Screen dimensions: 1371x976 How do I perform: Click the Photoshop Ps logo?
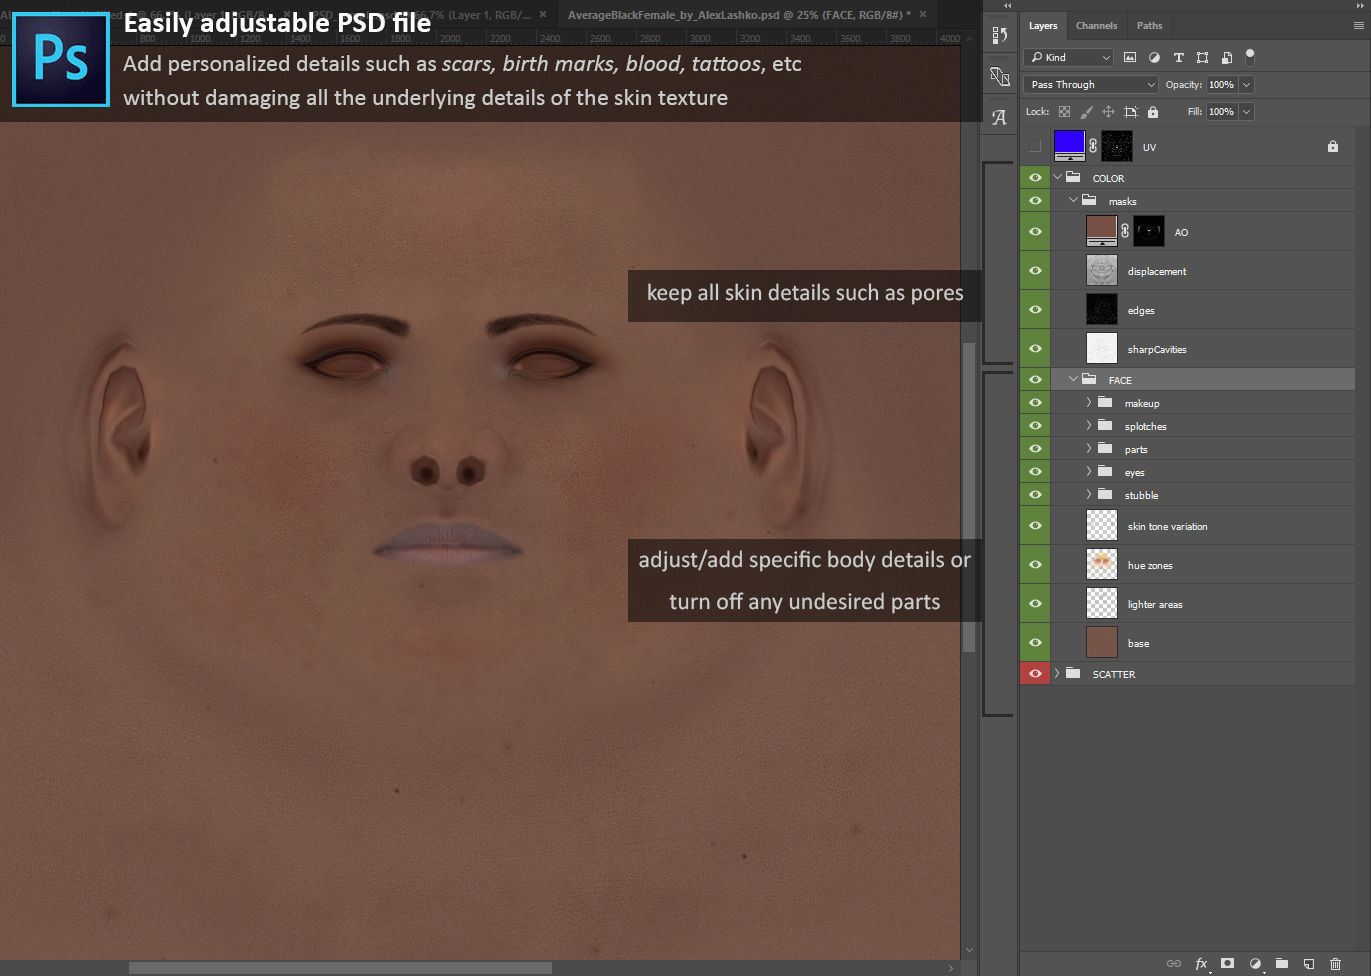click(61, 59)
